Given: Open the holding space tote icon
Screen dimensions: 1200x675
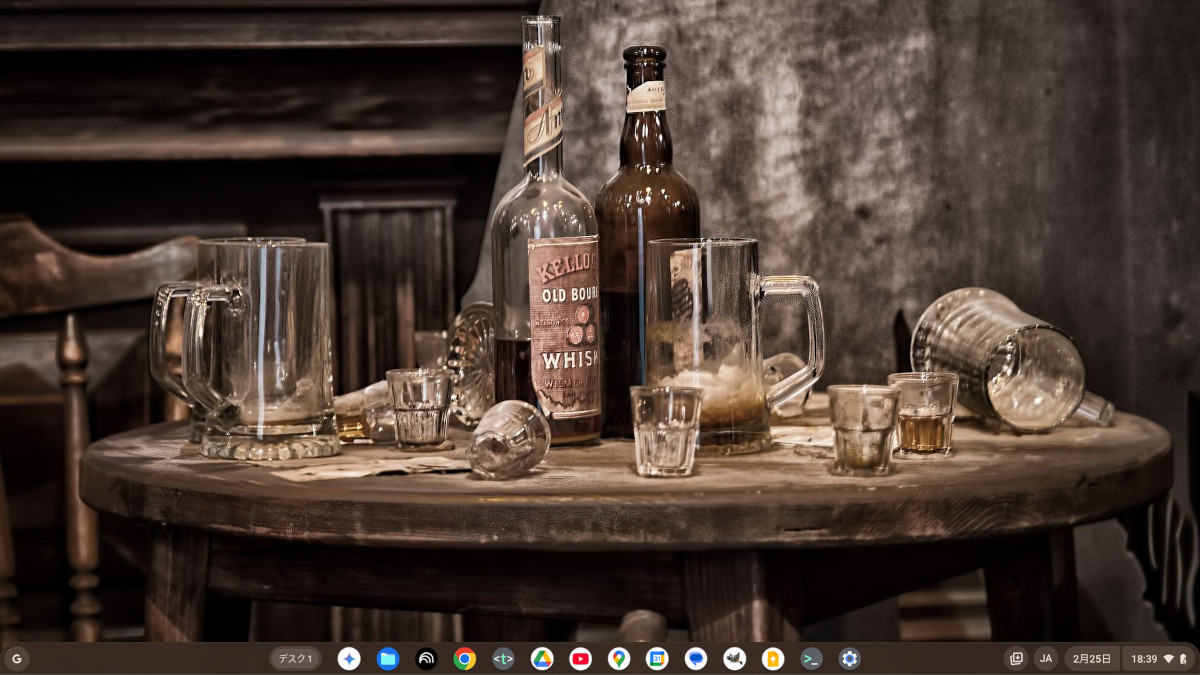Looking at the screenshot, I should 1016,659.
